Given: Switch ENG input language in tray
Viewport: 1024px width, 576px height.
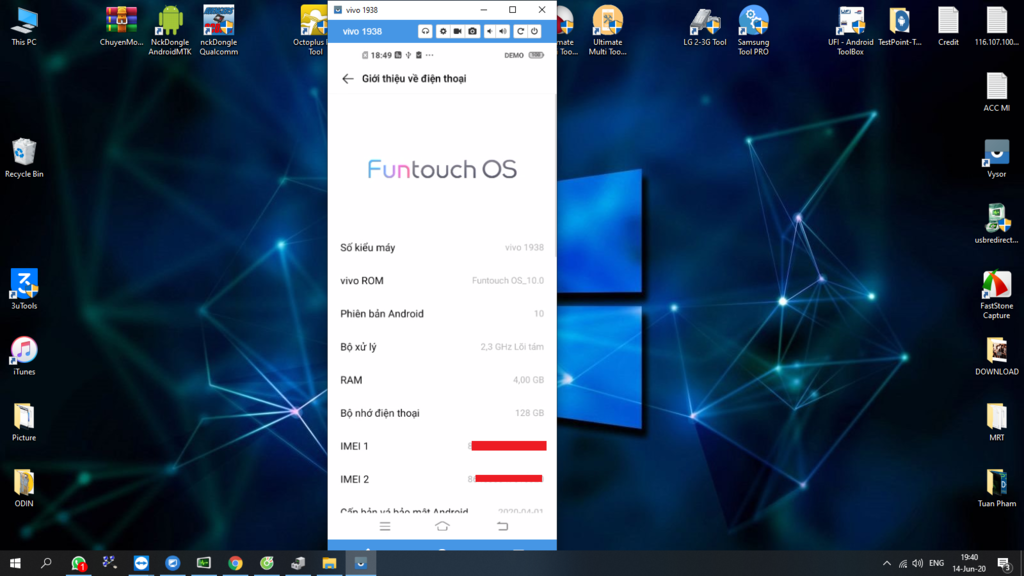Looking at the screenshot, I should [x=936, y=563].
